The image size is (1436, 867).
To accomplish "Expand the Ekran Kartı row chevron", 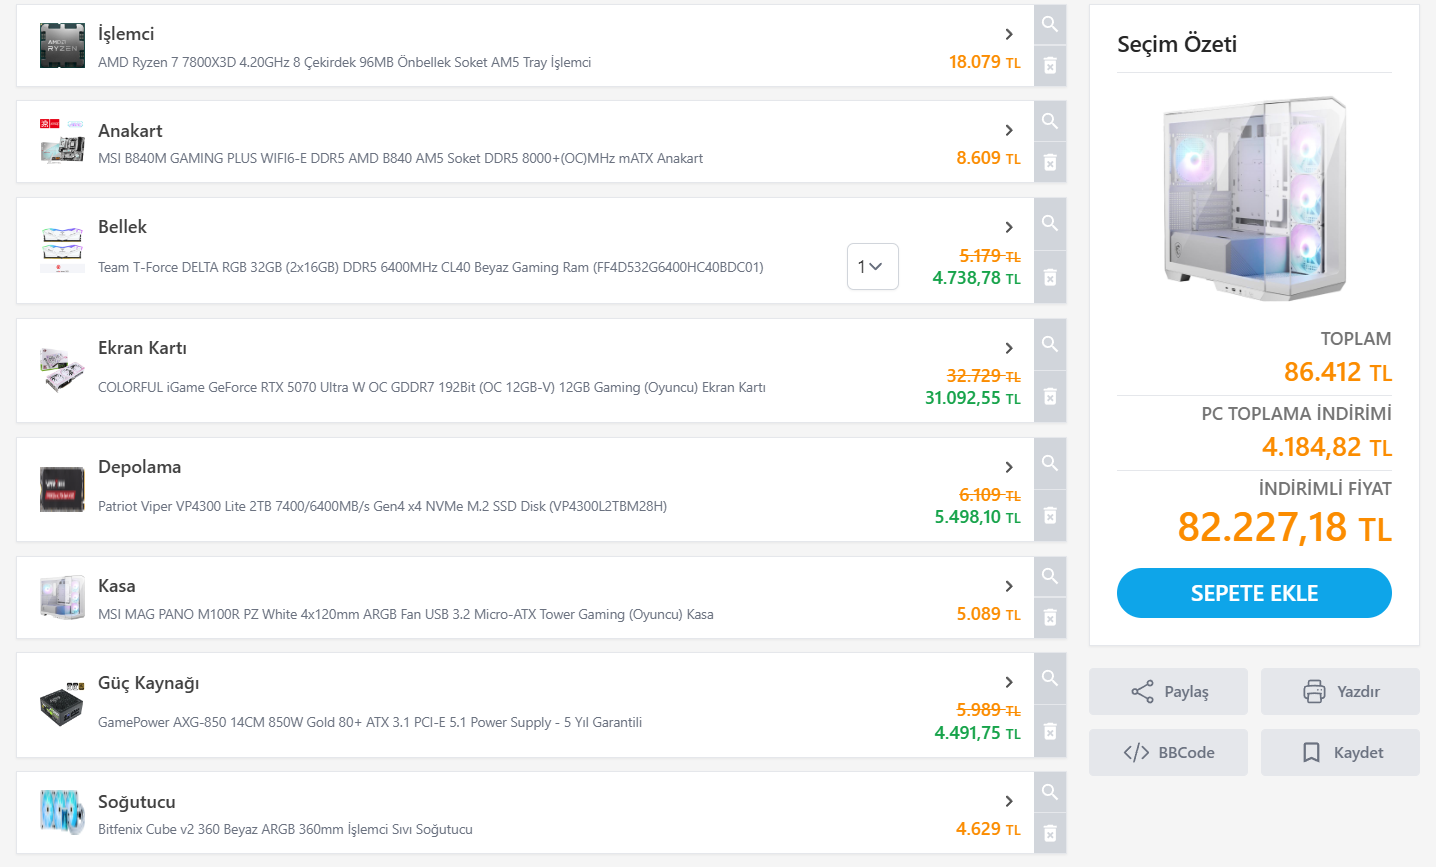I will 1009,348.
